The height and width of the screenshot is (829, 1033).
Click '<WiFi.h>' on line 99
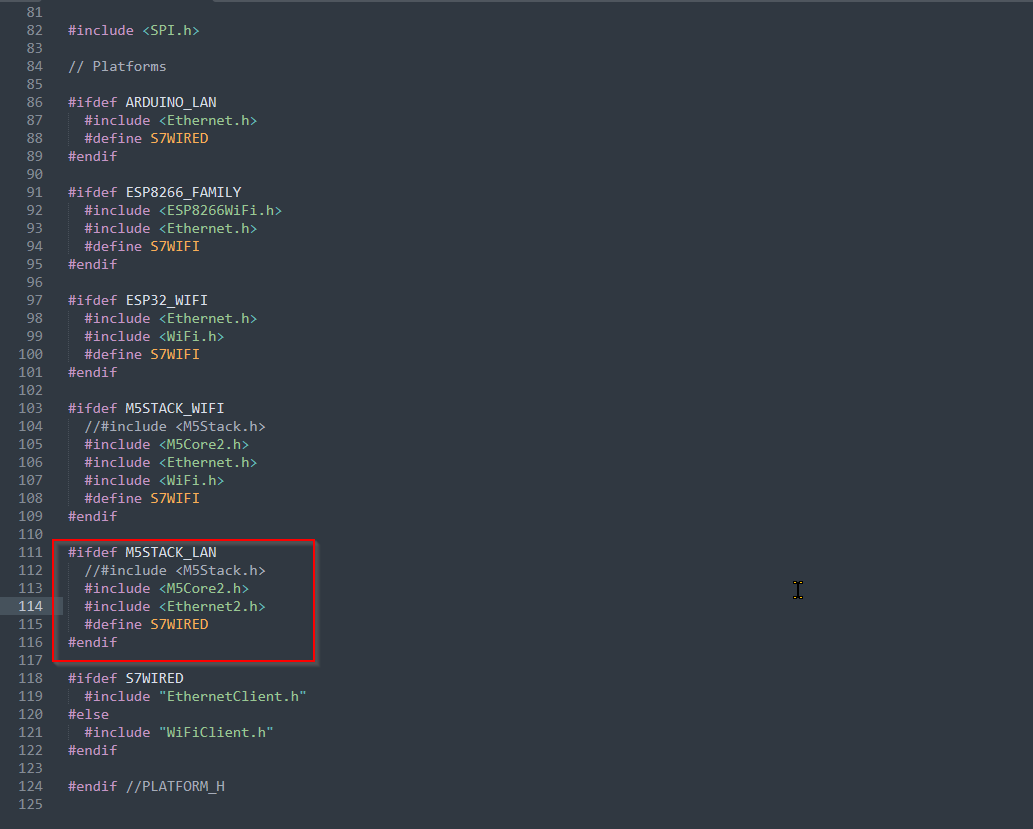tap(191, 337)
